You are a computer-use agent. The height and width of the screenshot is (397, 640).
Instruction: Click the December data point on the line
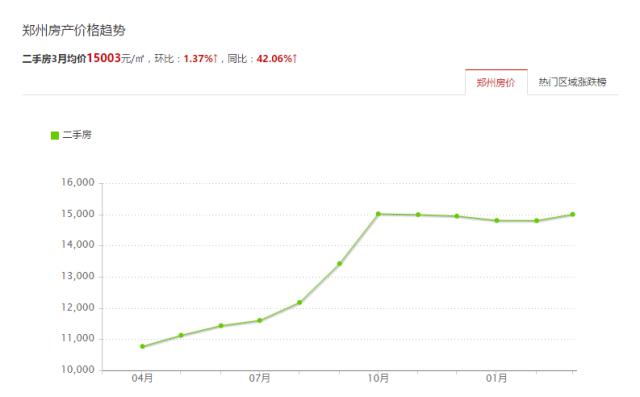(x=457, y=216)
